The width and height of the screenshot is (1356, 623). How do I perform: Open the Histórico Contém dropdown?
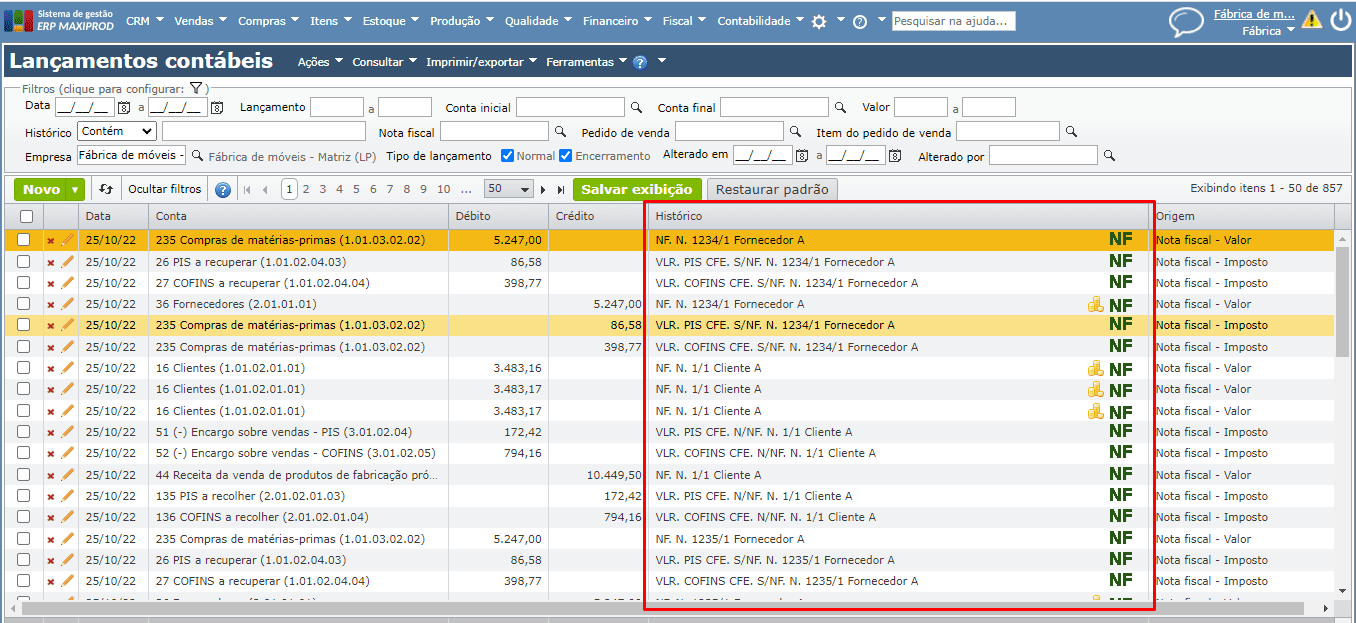[117, 131]
